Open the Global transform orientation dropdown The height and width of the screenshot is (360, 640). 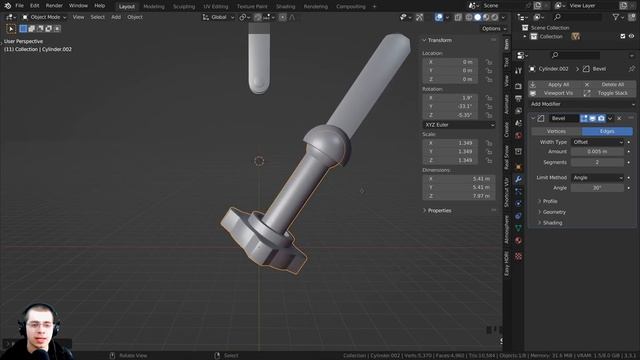pos(218,17)
